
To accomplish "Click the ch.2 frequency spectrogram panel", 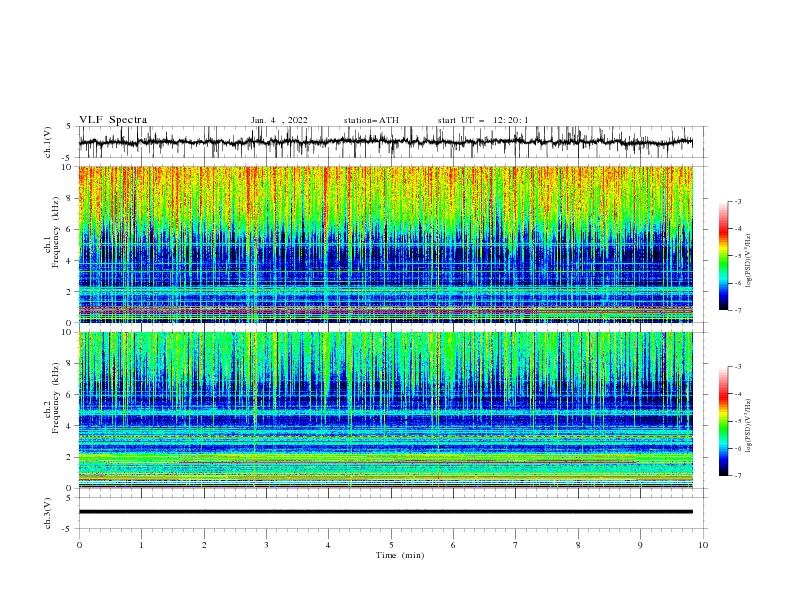I will (x=385, y=410).
